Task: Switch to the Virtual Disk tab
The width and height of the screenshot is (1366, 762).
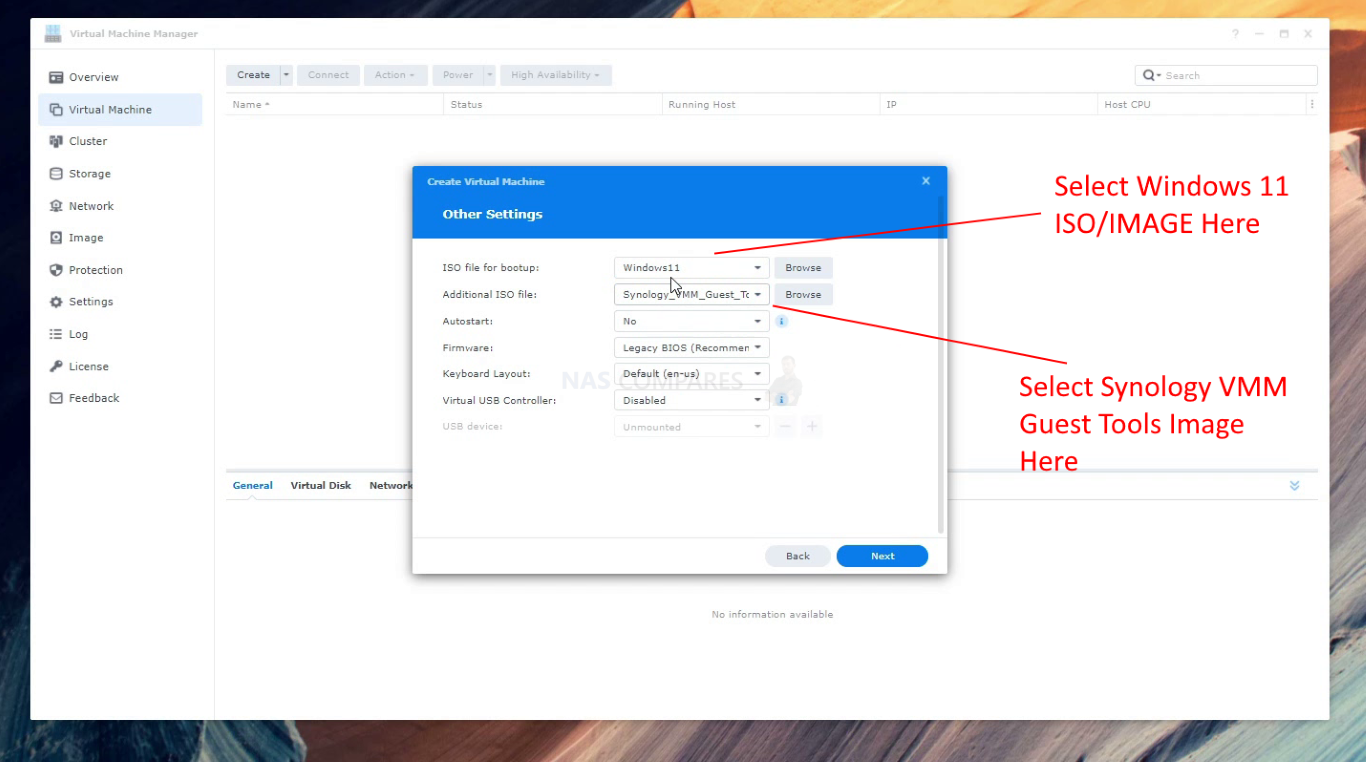Action: [x=321, y=486]
